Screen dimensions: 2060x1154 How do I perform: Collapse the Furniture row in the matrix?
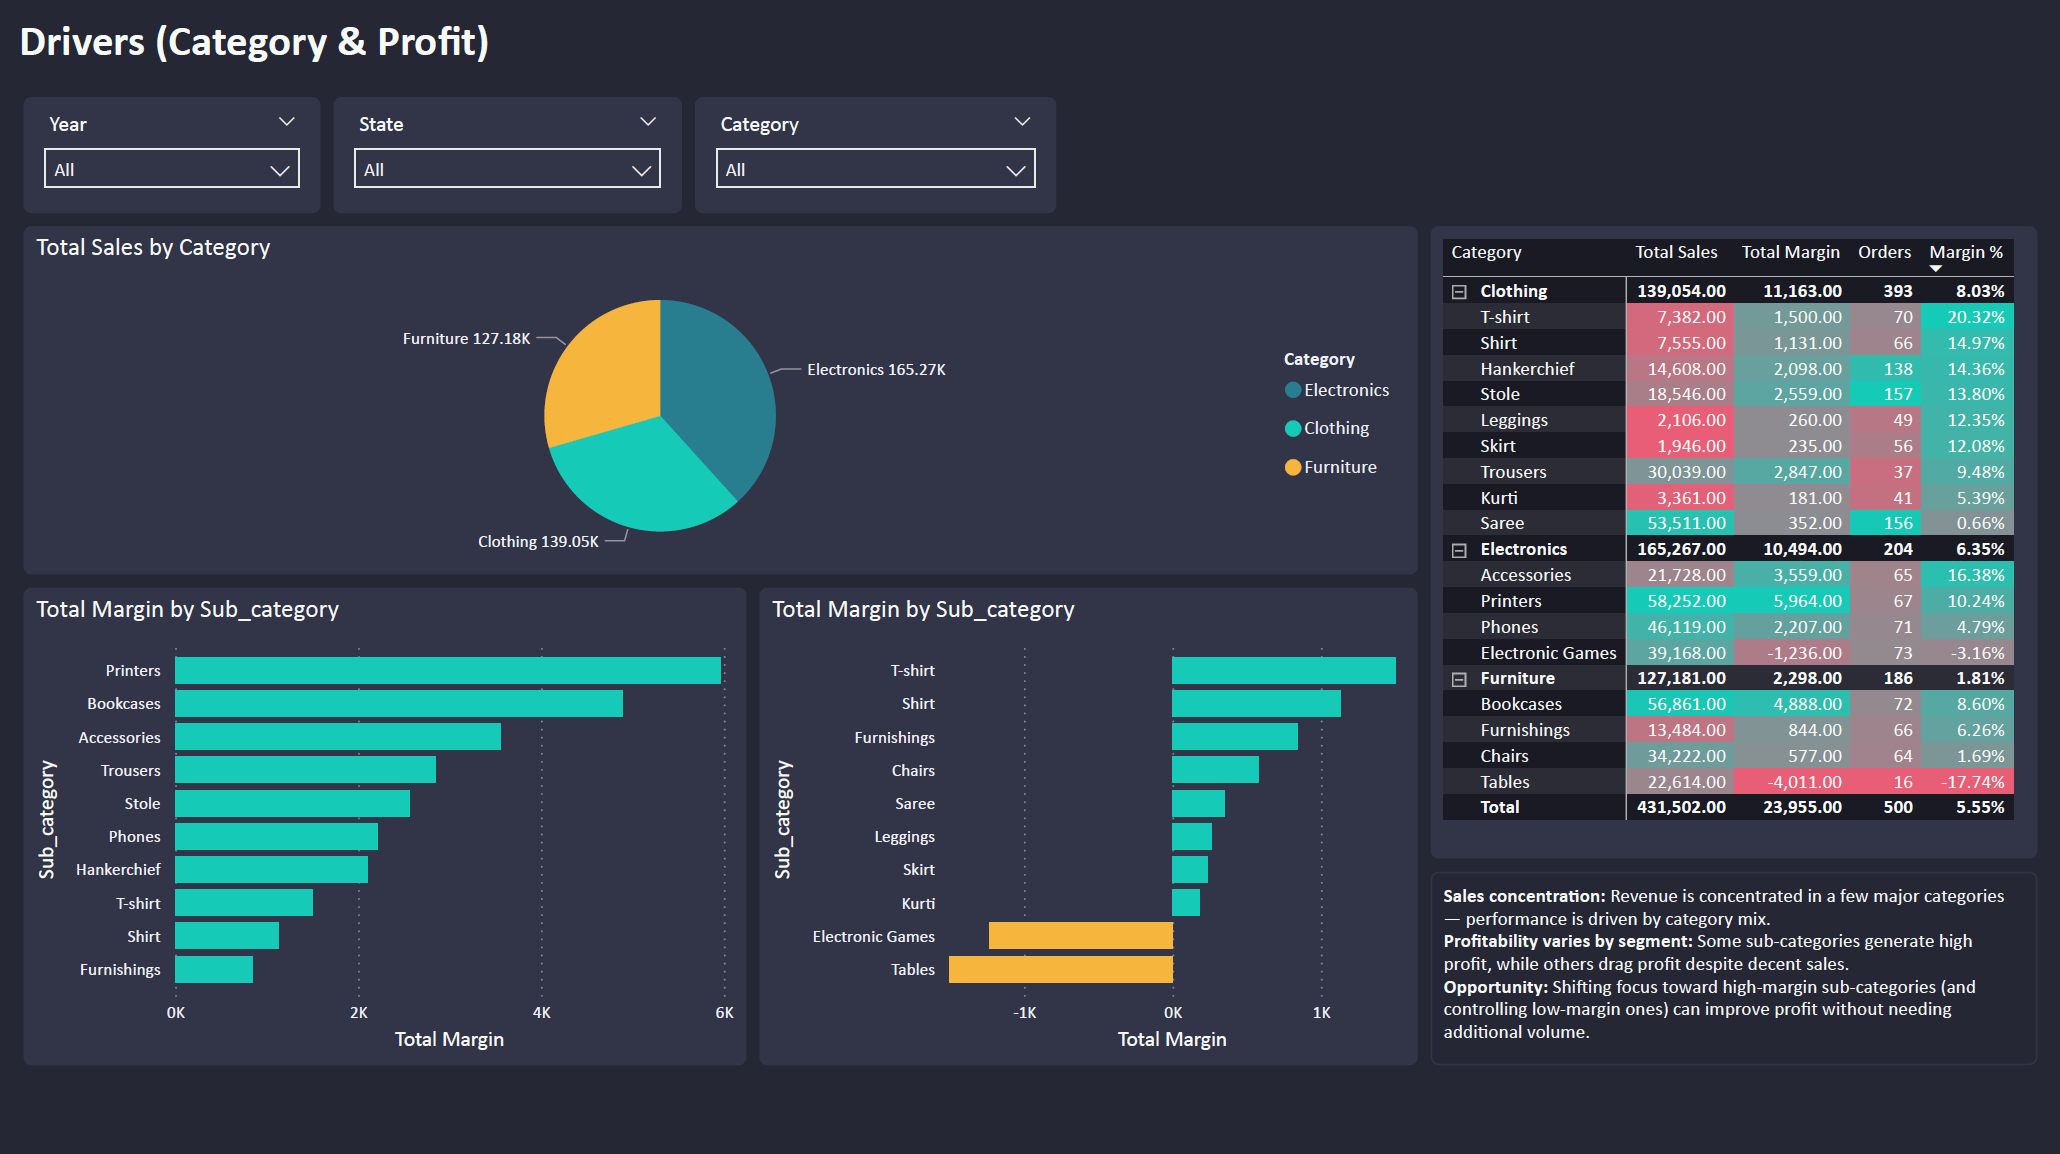(x=1457, y=677)
